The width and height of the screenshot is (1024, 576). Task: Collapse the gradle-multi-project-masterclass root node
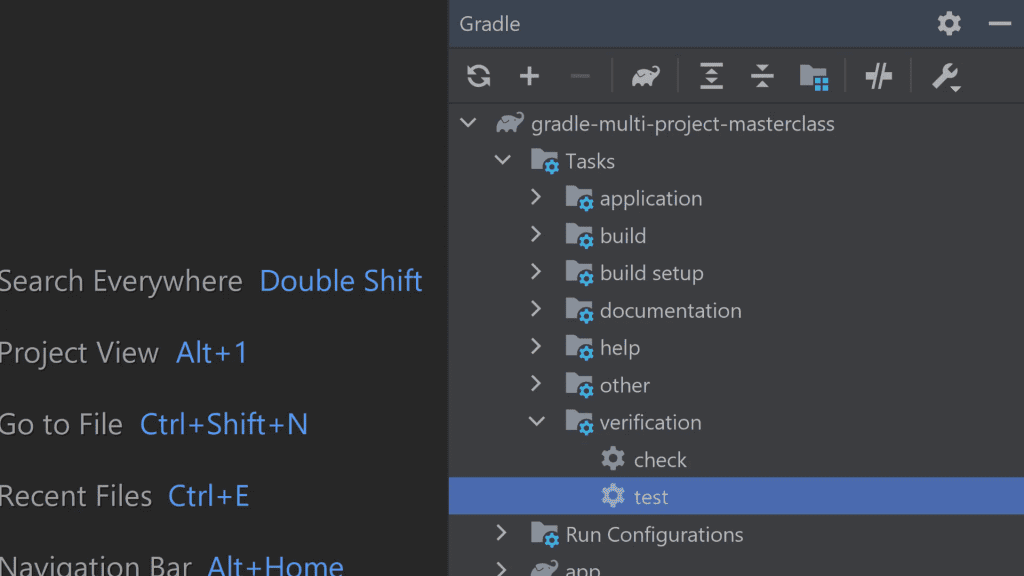point(468,122)
